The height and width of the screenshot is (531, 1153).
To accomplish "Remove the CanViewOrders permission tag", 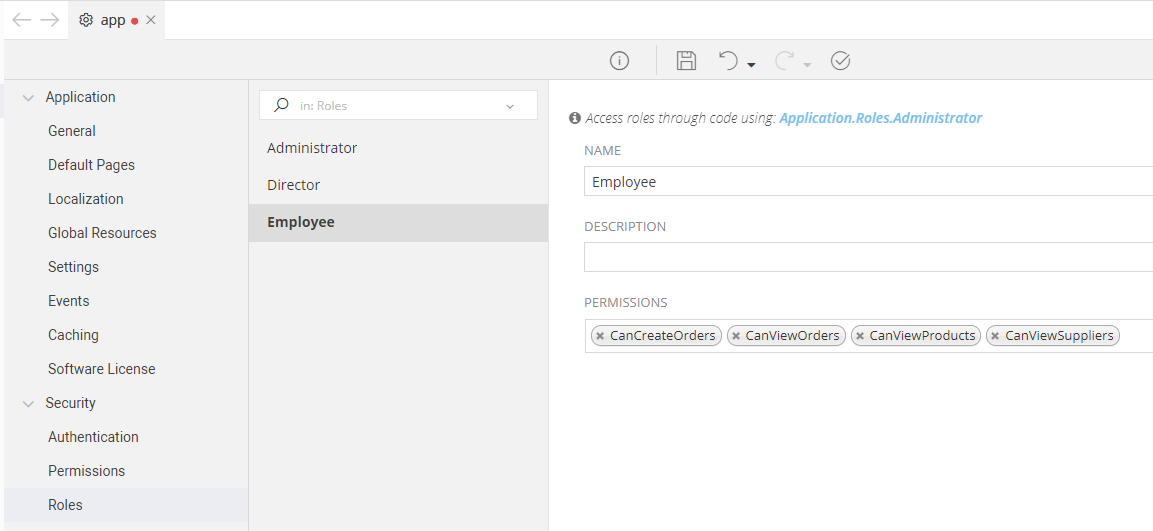I will (x=736, y=336).
